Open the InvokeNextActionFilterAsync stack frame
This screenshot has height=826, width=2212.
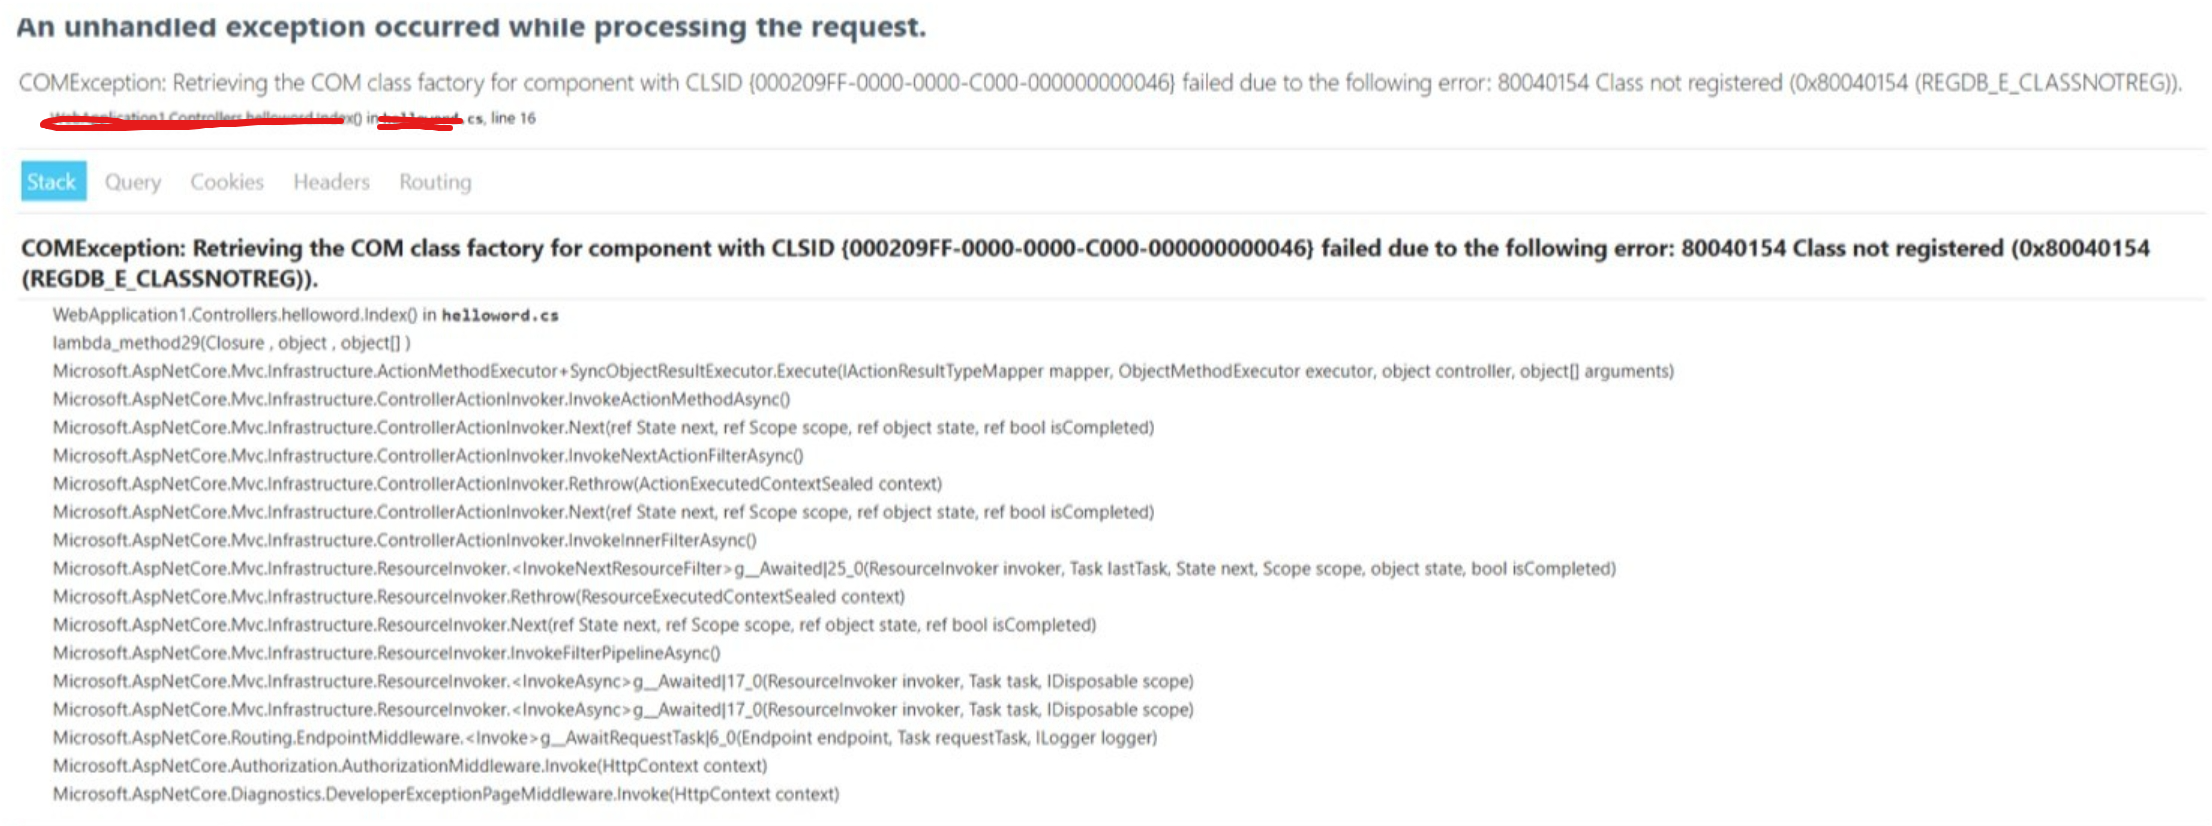click(x=428, y=456)
